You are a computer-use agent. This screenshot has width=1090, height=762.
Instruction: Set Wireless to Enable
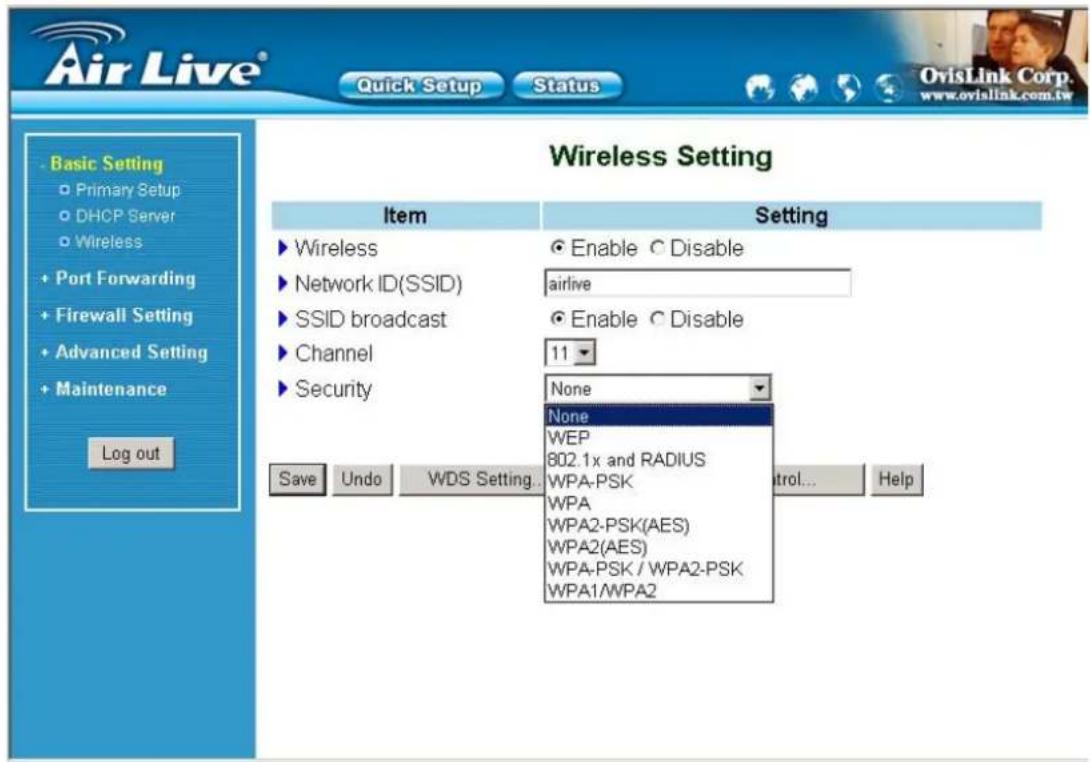pyautogui.click(x=558, y=248)
